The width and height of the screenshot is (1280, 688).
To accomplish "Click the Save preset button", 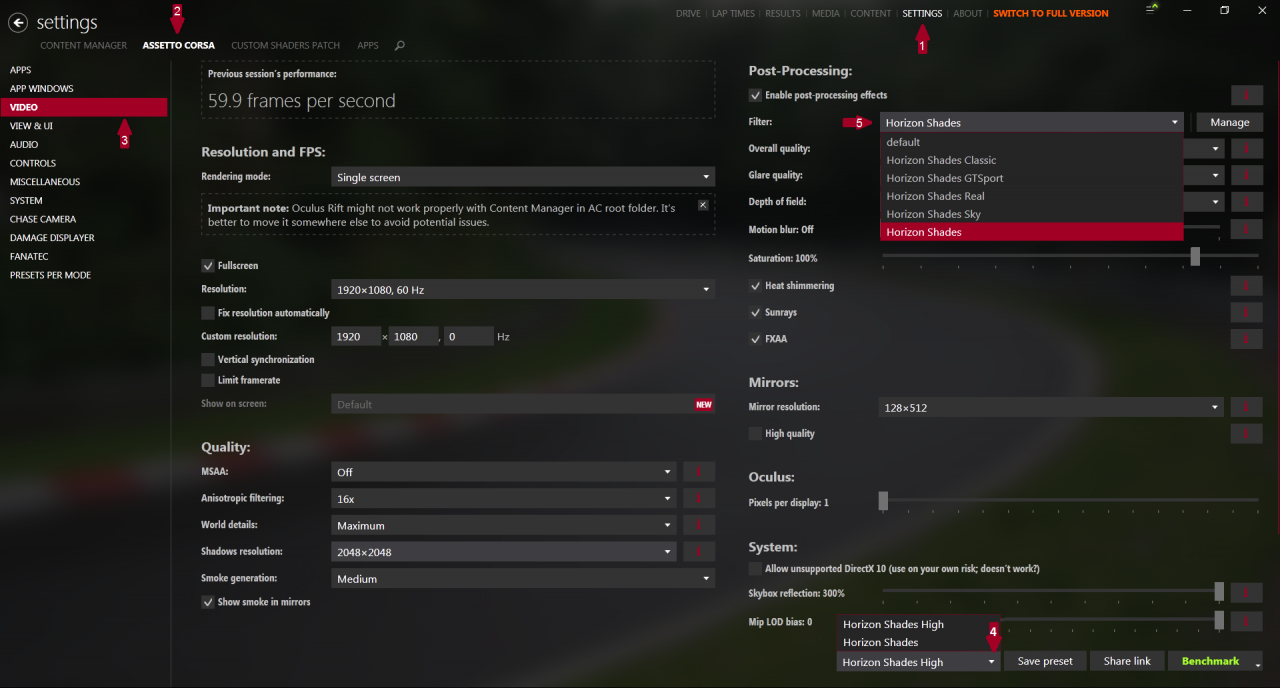I will pyautogui.click(x=1045, y=661).
